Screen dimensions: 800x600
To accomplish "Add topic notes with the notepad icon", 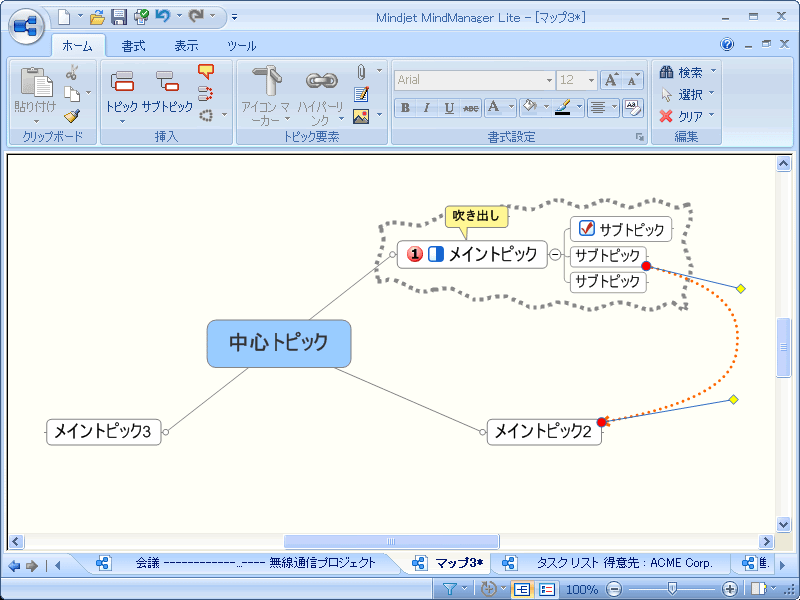I will 361,94.
